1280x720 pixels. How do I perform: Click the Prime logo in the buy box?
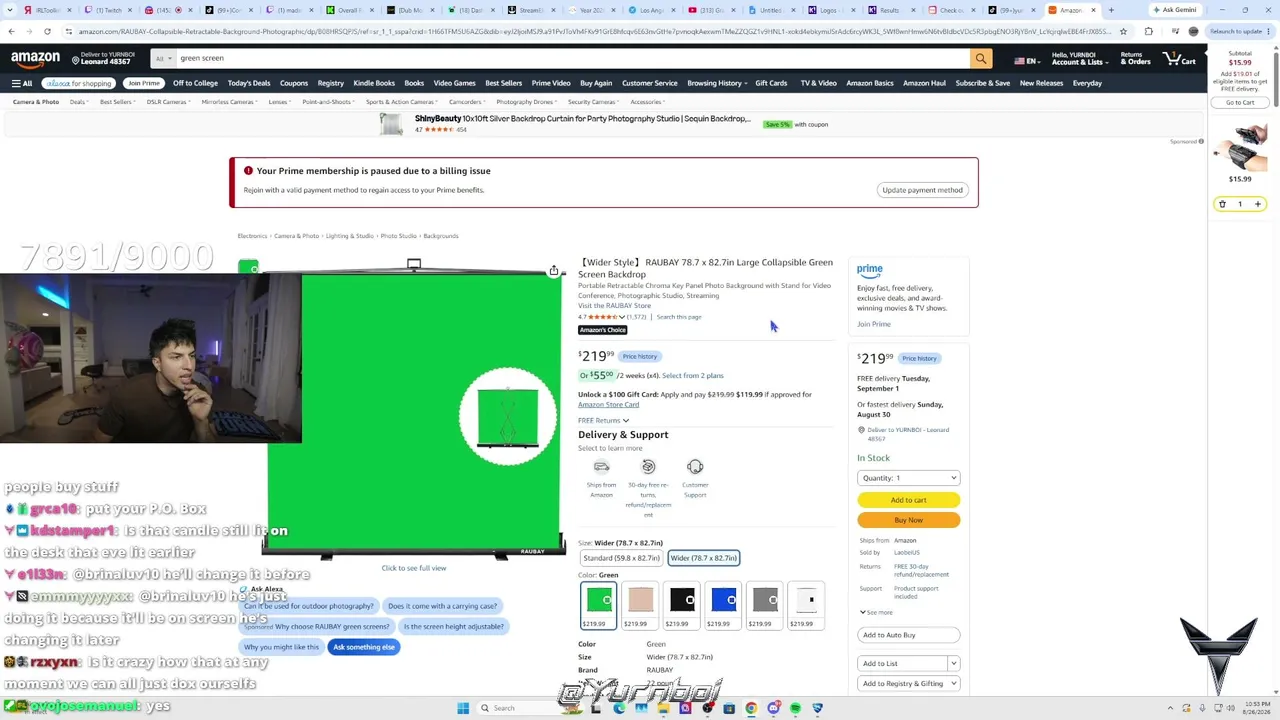870,270
